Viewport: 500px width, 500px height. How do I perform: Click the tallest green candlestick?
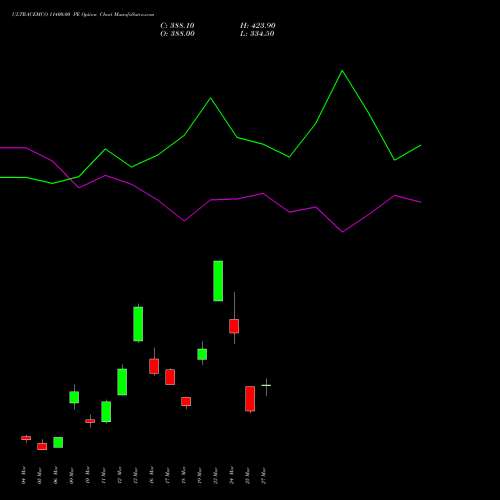click(x=218, y=281)
